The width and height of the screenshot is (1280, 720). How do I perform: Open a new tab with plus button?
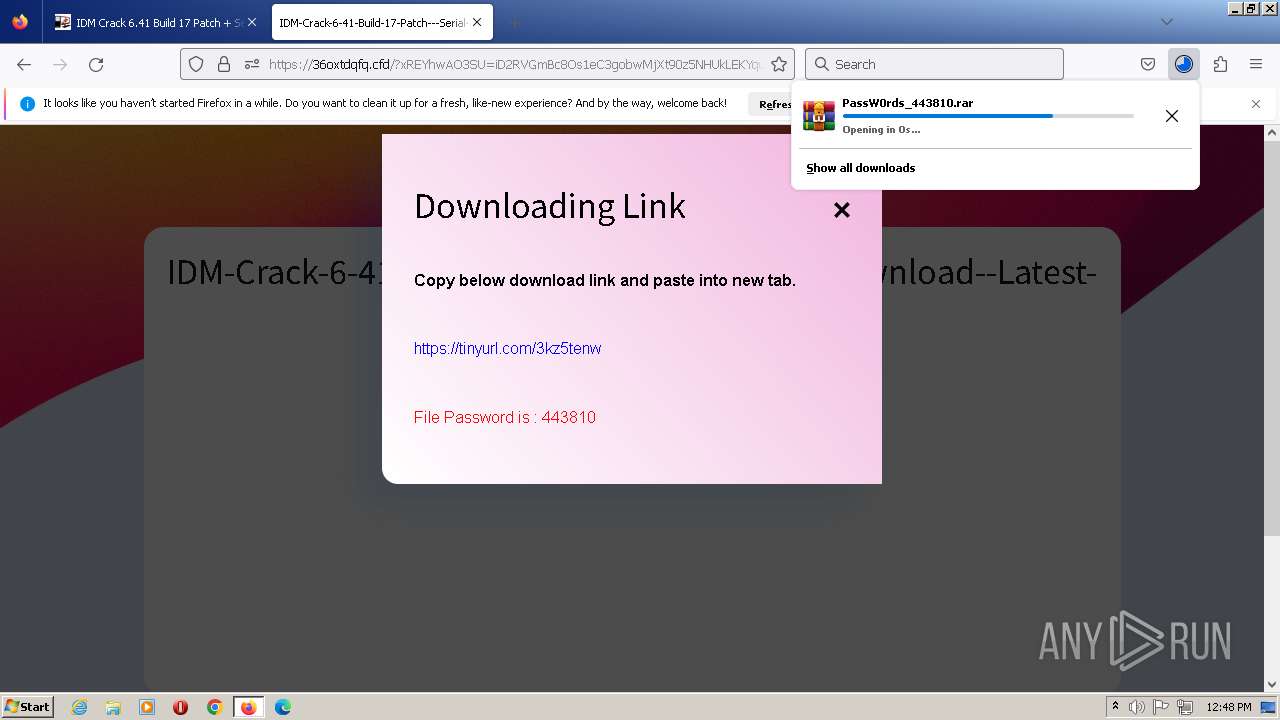(x=513, y=22)
